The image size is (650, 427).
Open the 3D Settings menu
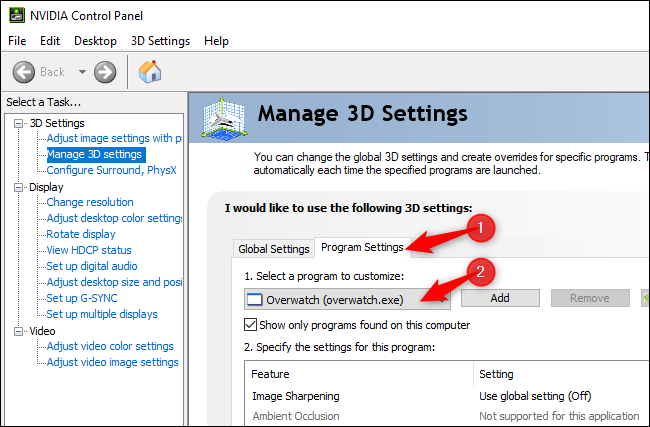[x=160, y=41]
